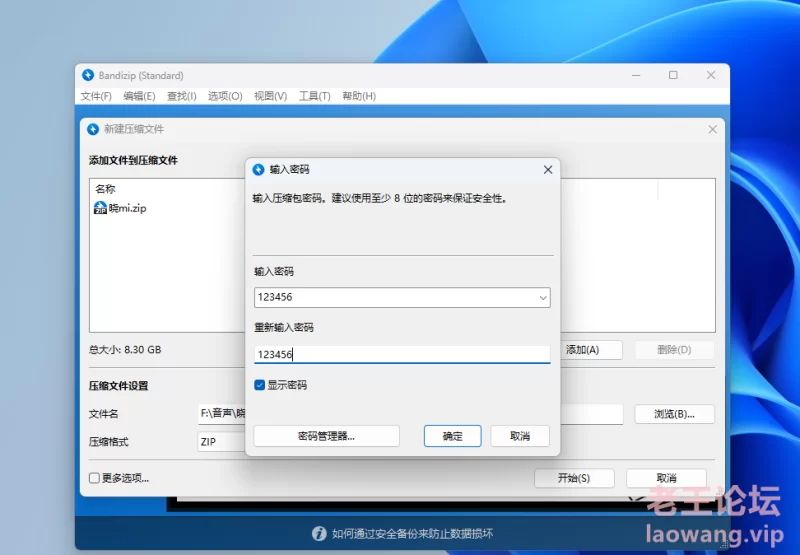This screenshot has width=800, height=555.
Task: Click the 开始(S) button
Action: [574, 478]
